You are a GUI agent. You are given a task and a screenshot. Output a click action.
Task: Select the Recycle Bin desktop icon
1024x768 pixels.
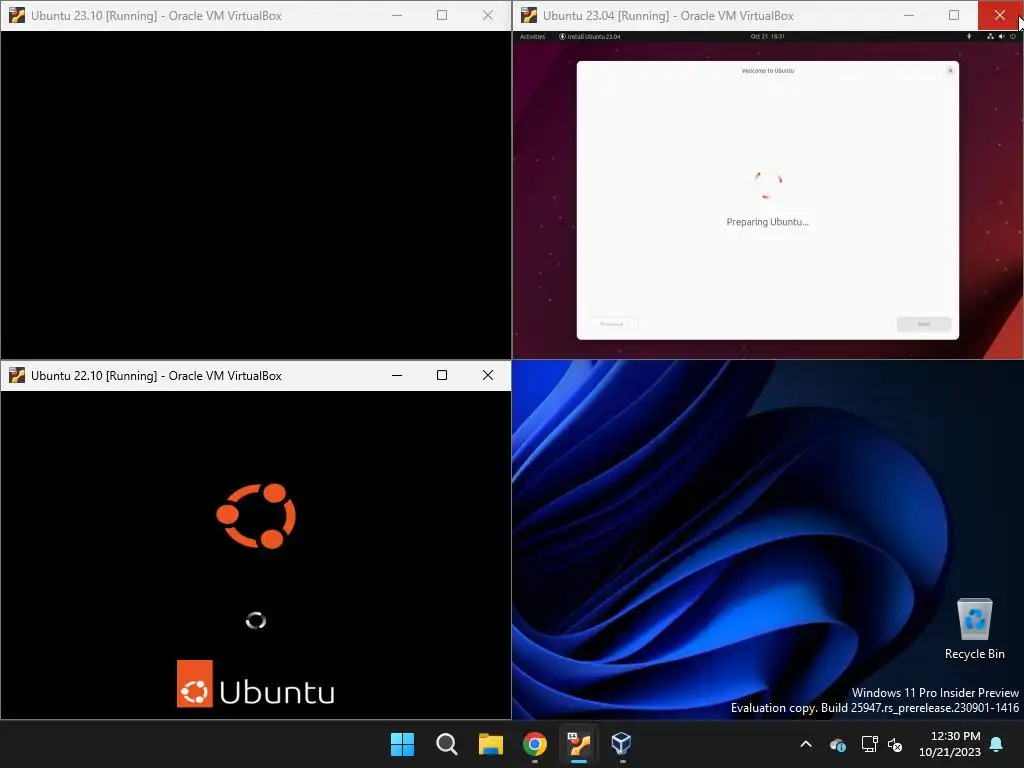click(974, 629)
